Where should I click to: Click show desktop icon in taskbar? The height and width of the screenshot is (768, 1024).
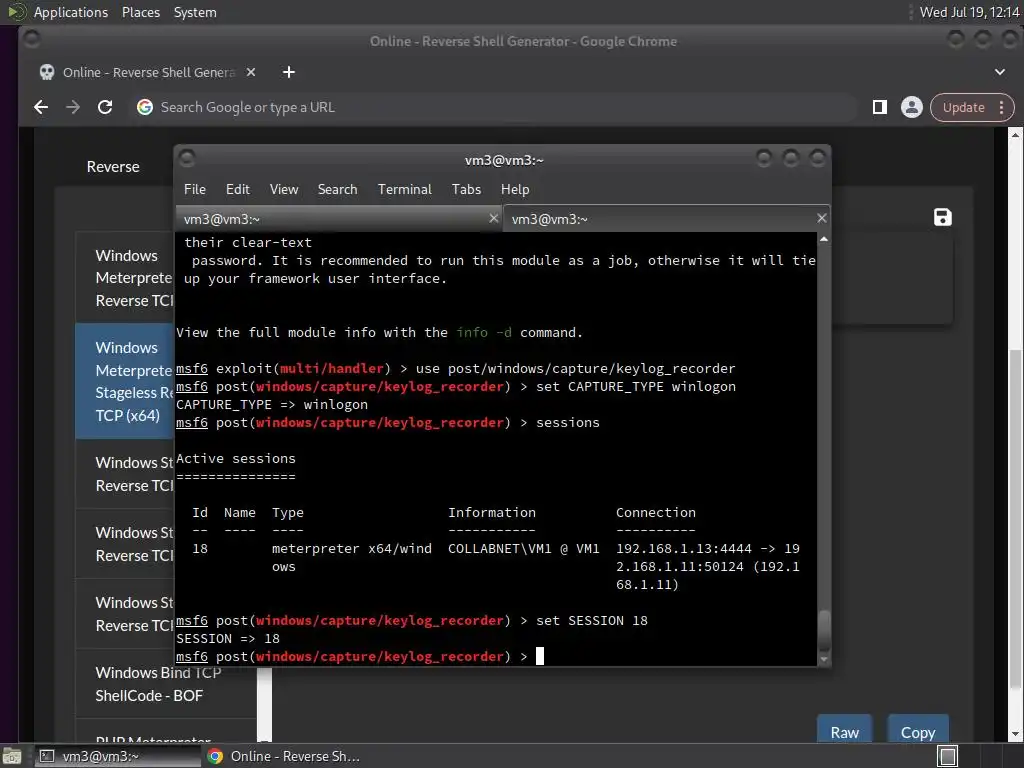tap(12, 756)
